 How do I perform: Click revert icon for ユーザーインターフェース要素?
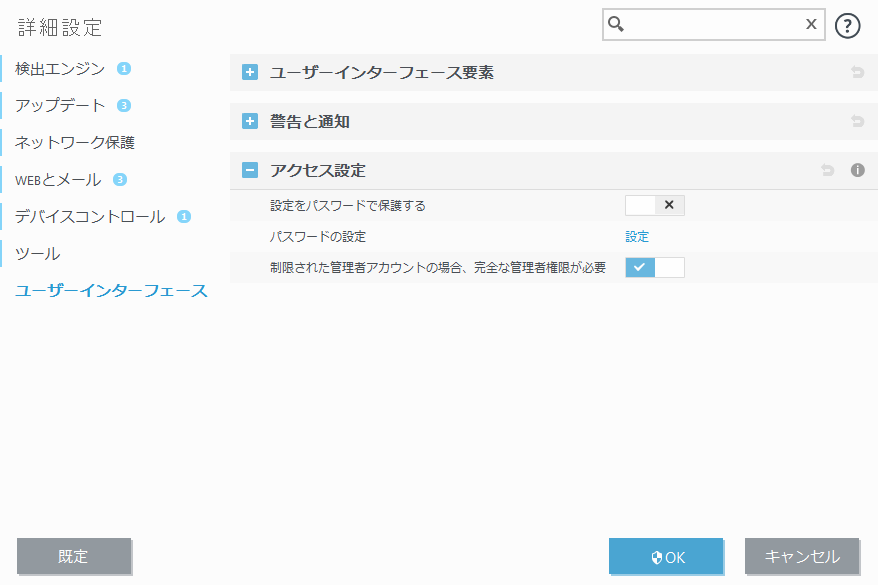click(857, 72)
